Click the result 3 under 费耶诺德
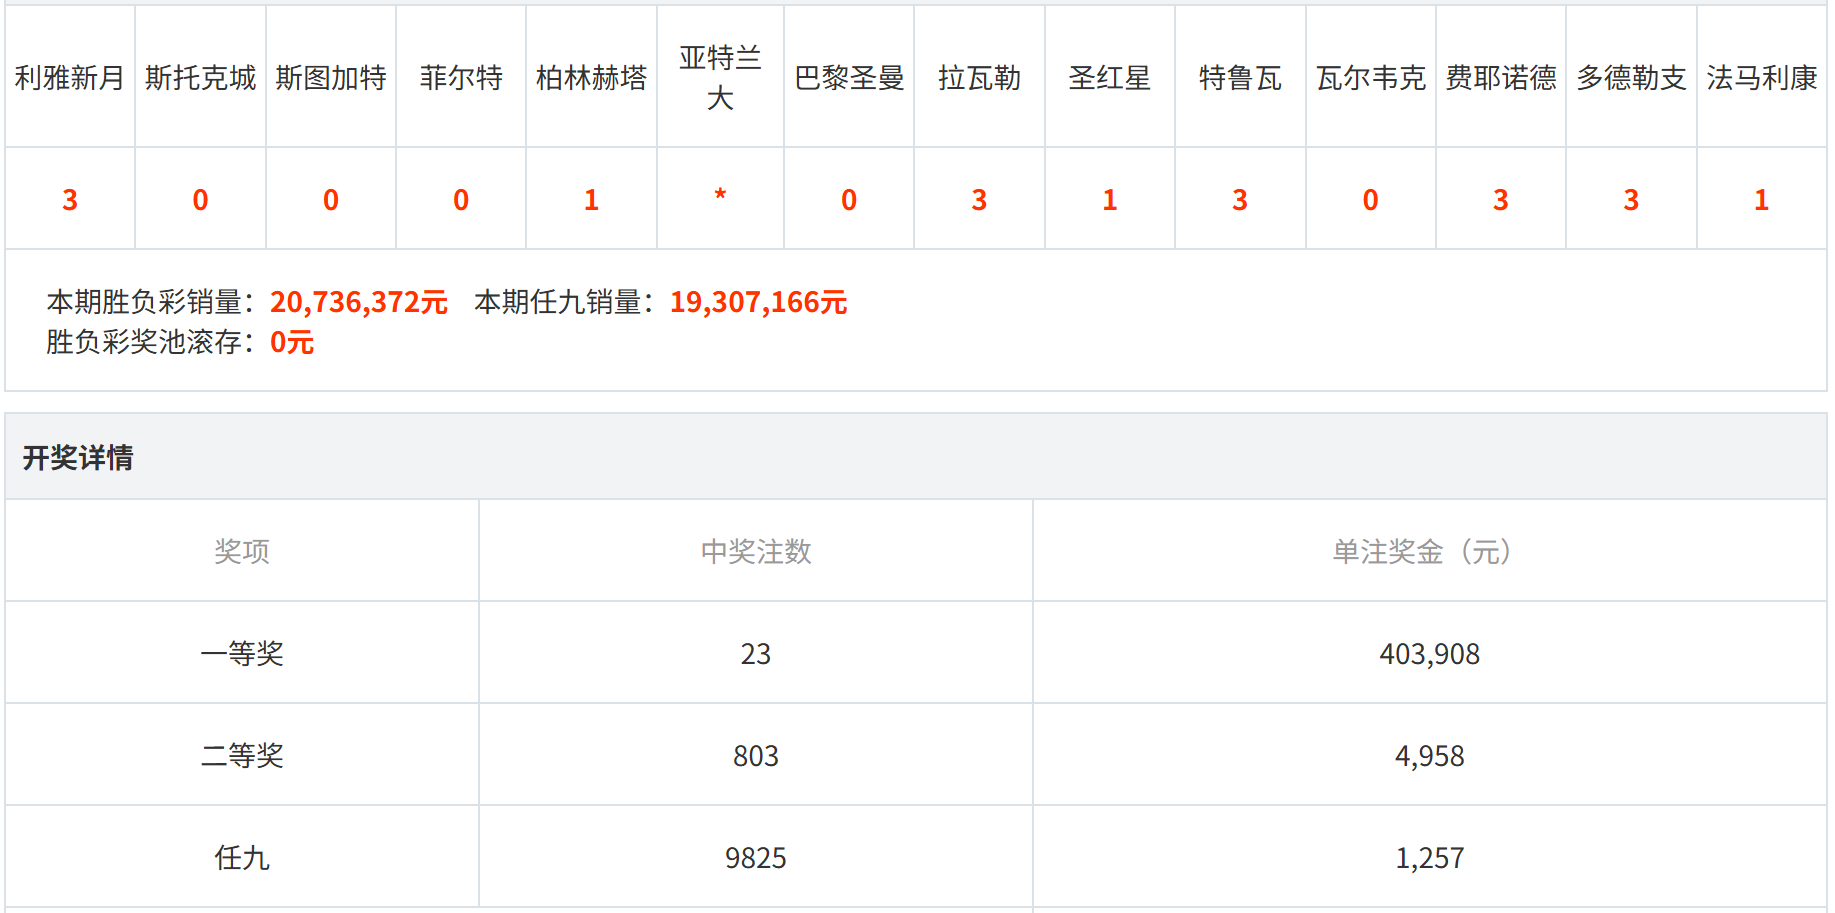This screenshot has width=1835, height=913. pyautogui.click(x=1501, y=200)
